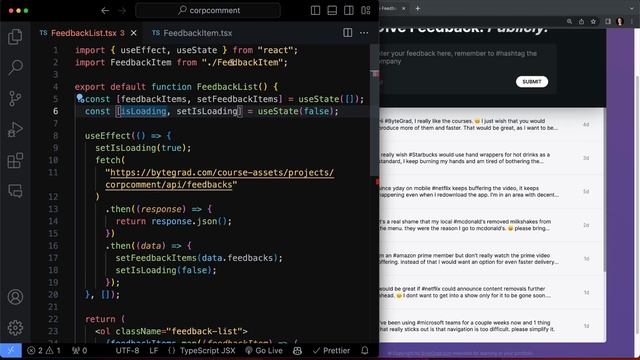Open the Search view in activity bar
The image size is (640, 360).
[x=15, y=67]
